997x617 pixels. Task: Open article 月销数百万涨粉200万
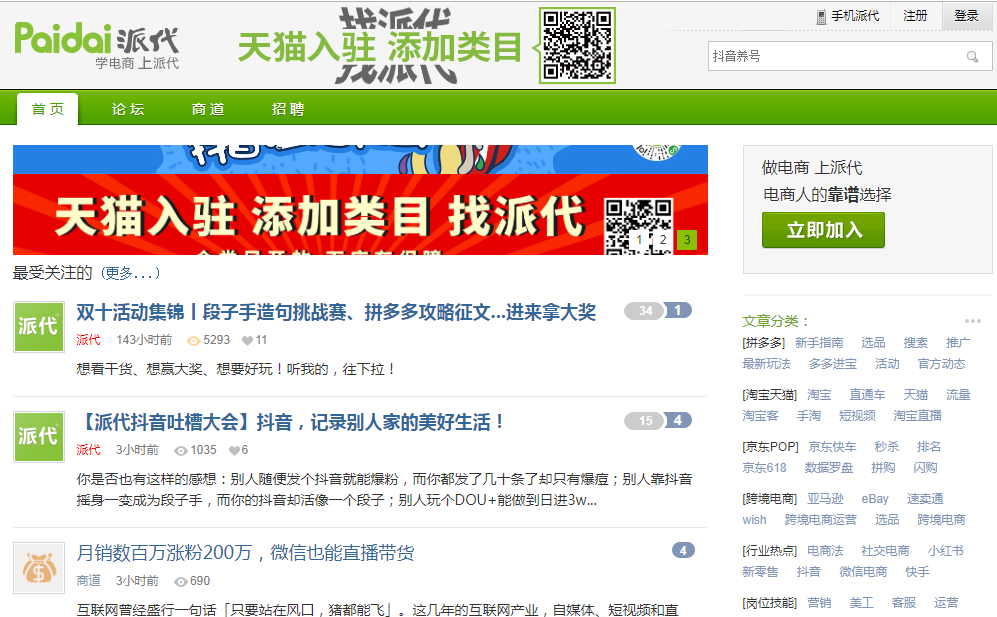click(245, 553)
